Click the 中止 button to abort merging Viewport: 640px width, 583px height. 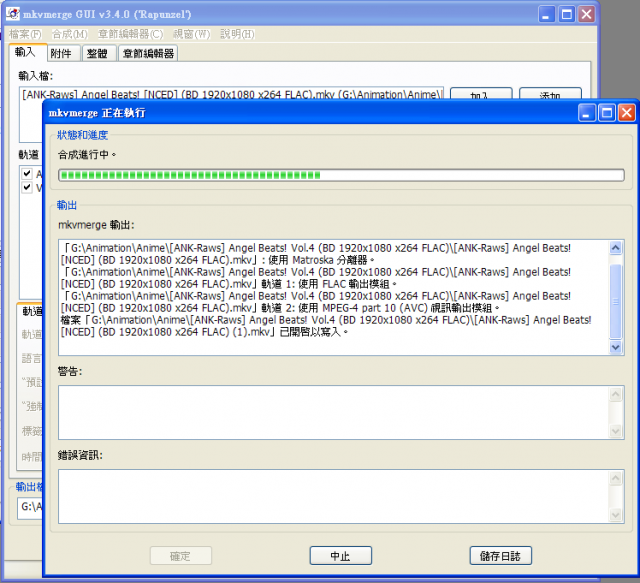click(341, 556)
